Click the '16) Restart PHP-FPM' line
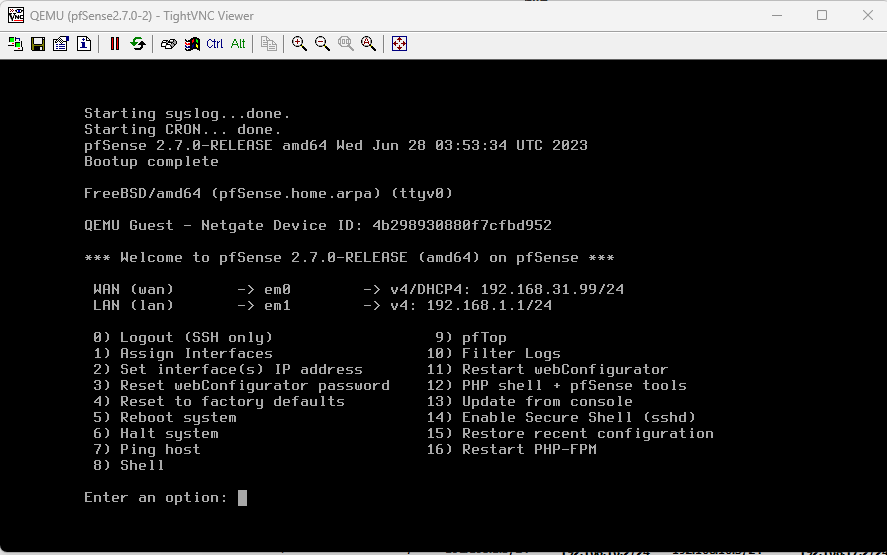887x555 pixels. [x=511, y=449]
